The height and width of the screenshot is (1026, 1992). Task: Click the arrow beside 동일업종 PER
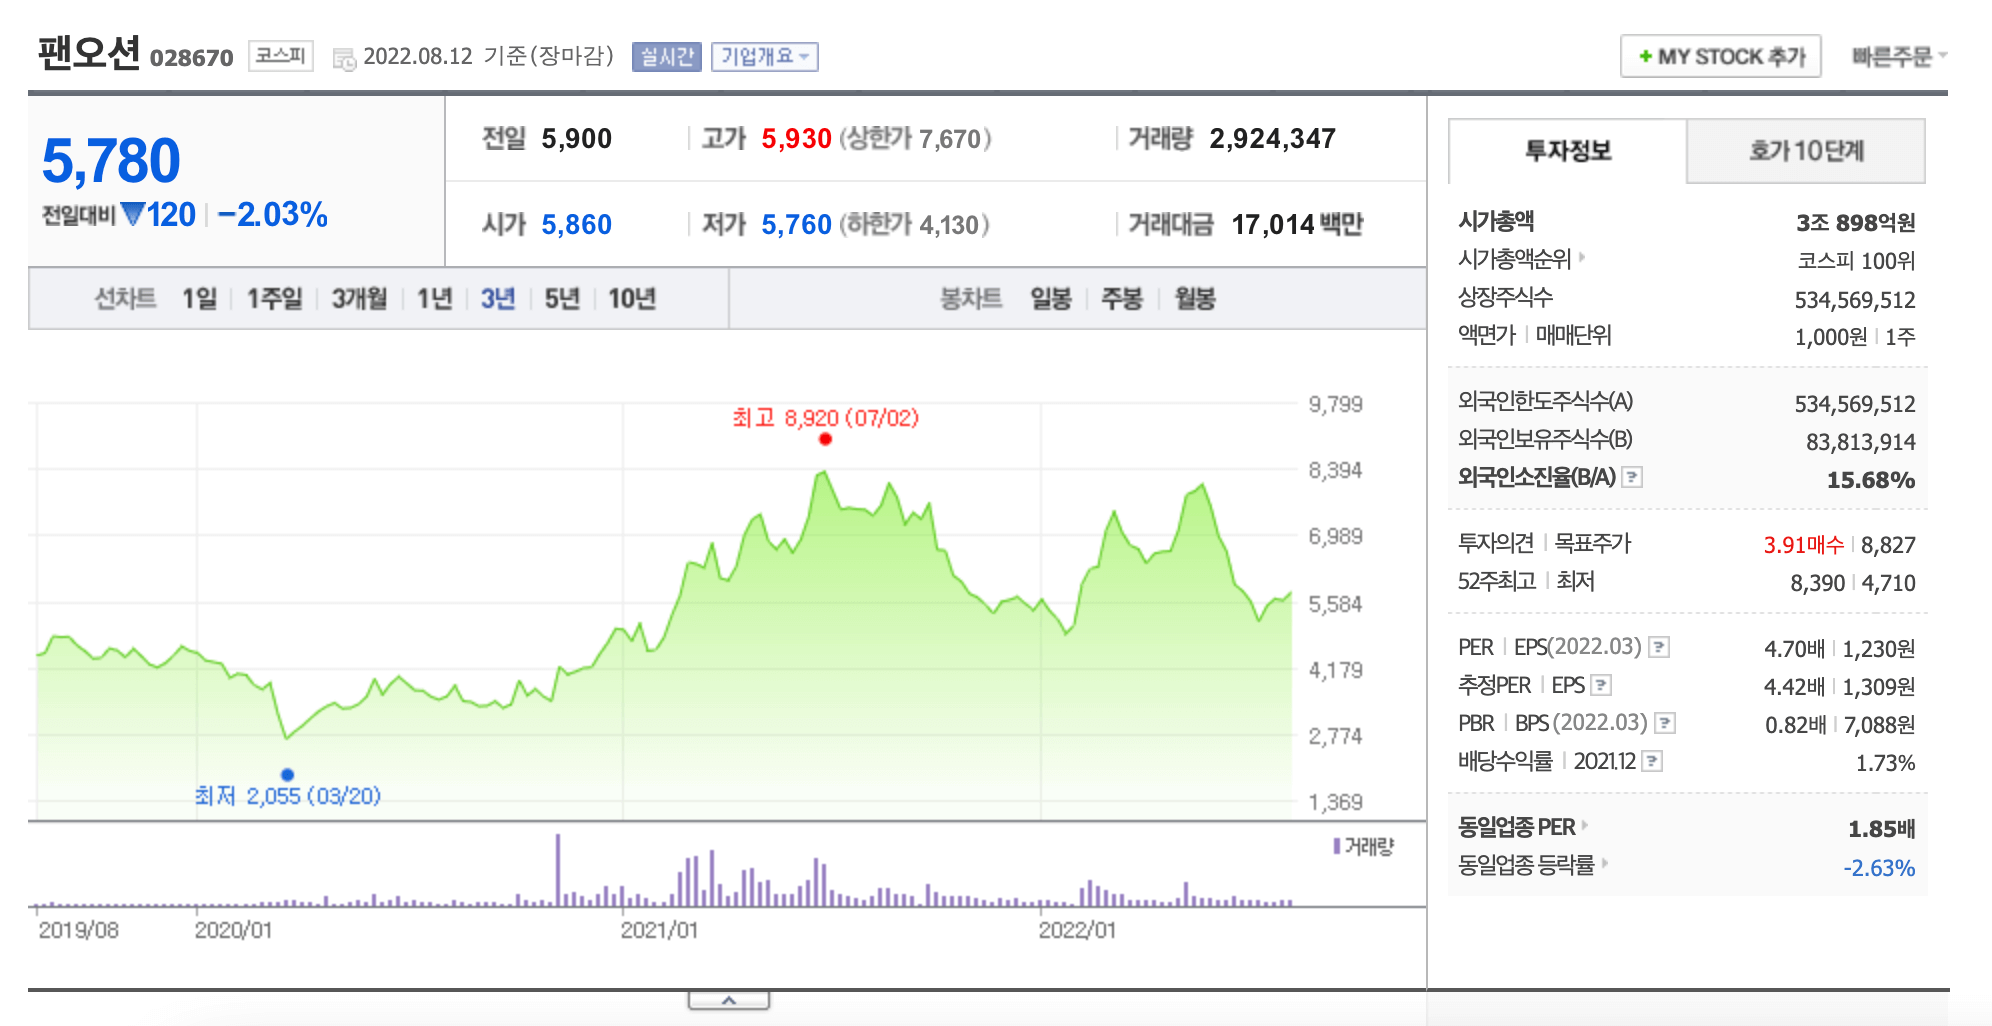click(1585, 826)
